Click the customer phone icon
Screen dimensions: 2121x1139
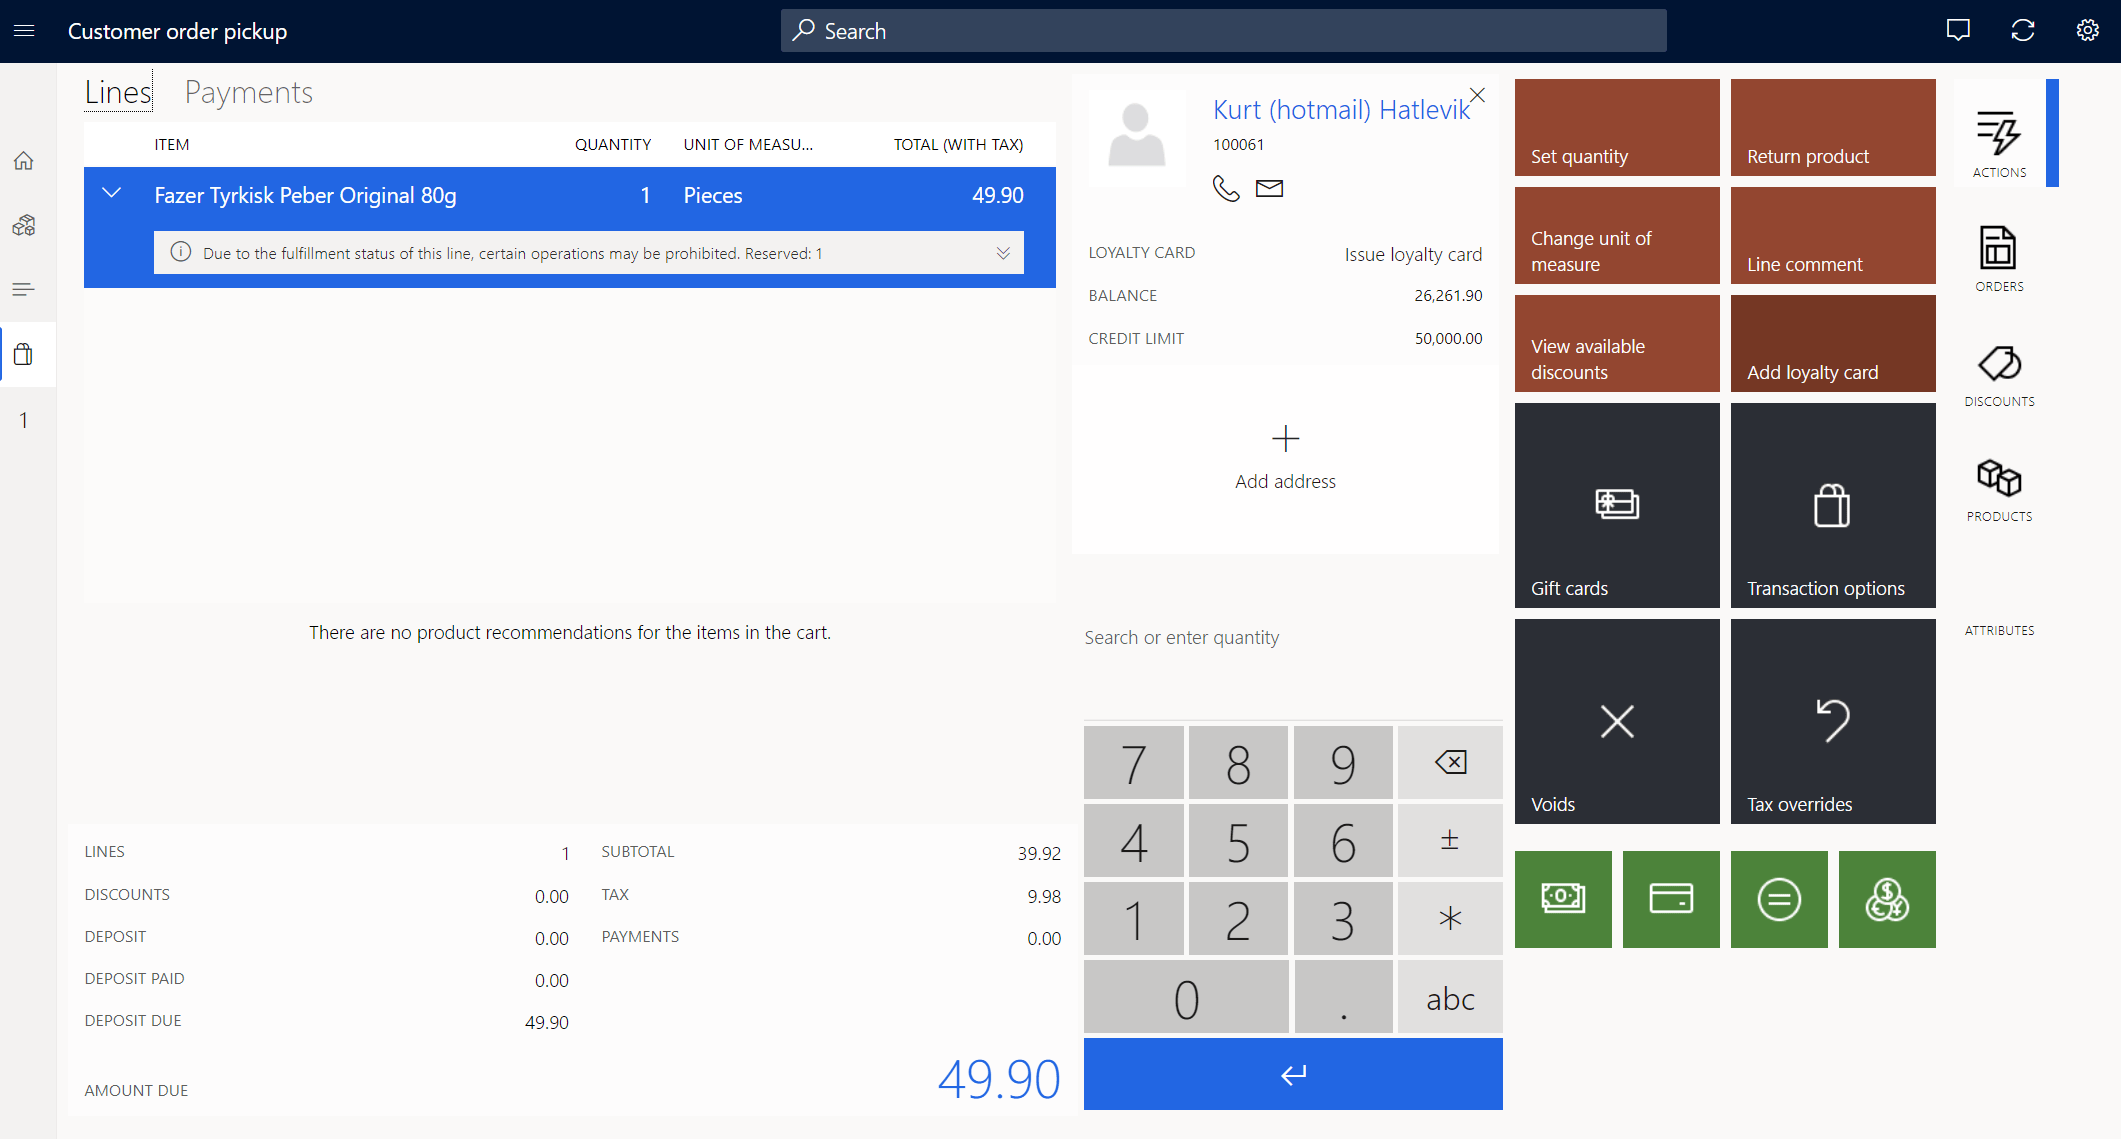coord(1225,188)
